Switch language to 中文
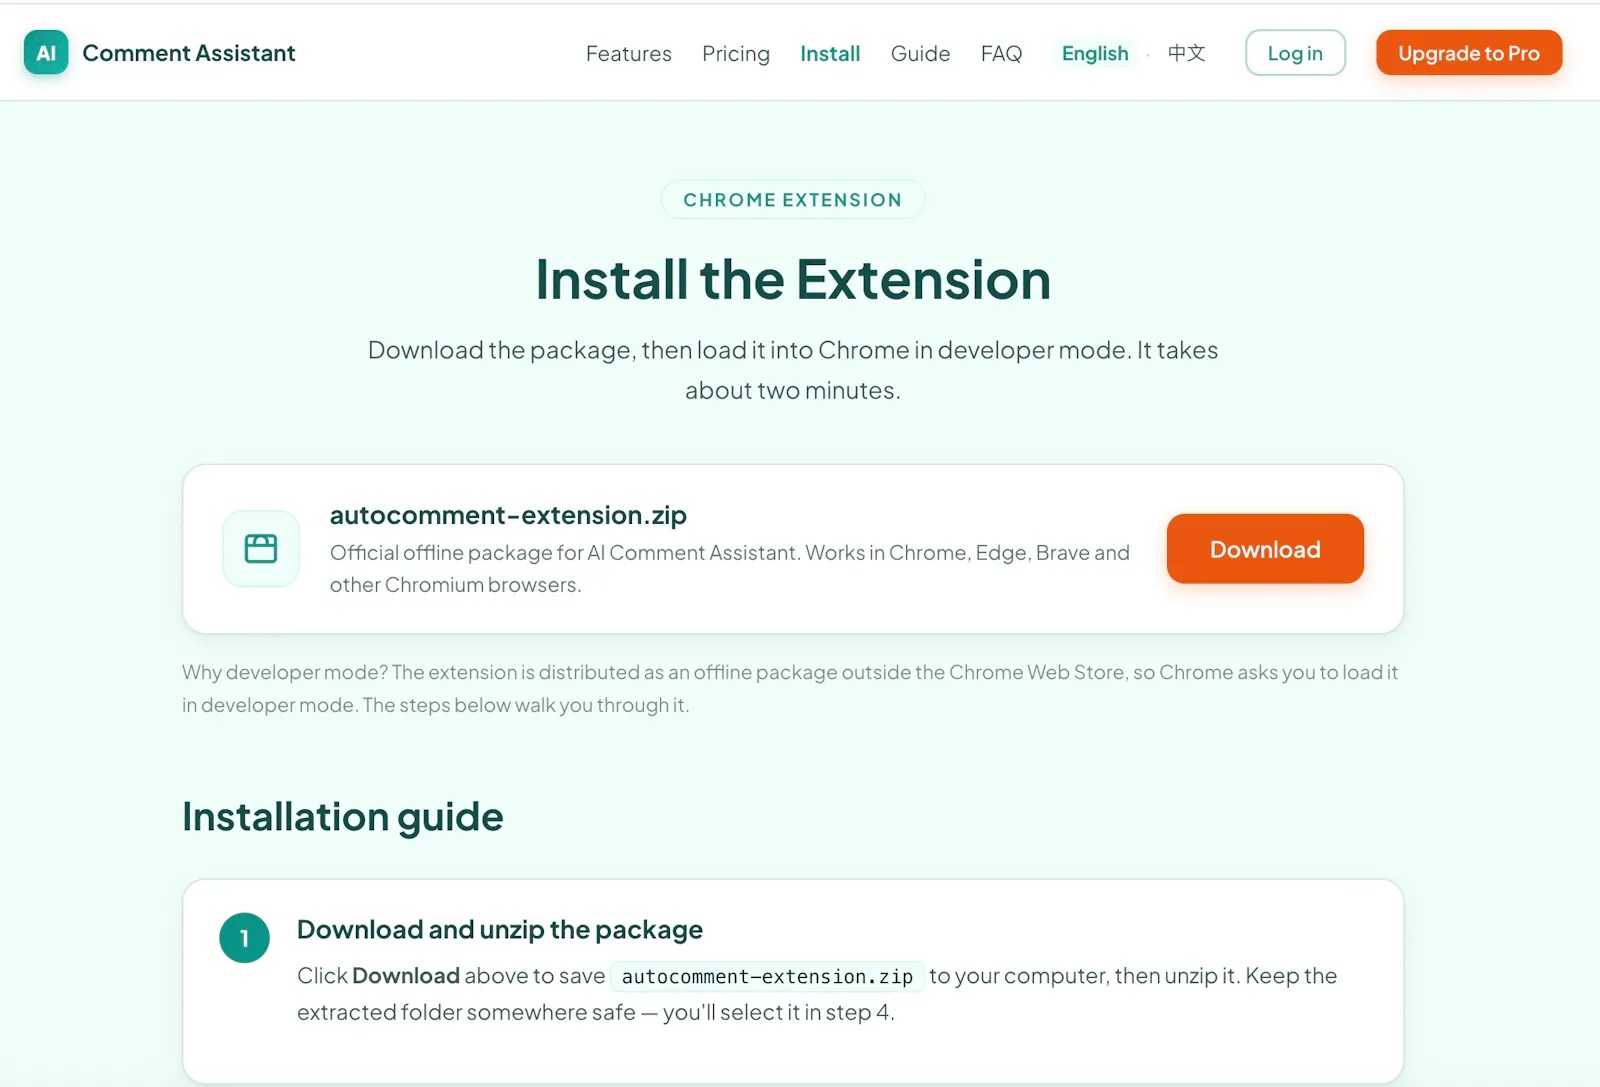The image size is (1600, 1087). click(x=1186, y=54)
